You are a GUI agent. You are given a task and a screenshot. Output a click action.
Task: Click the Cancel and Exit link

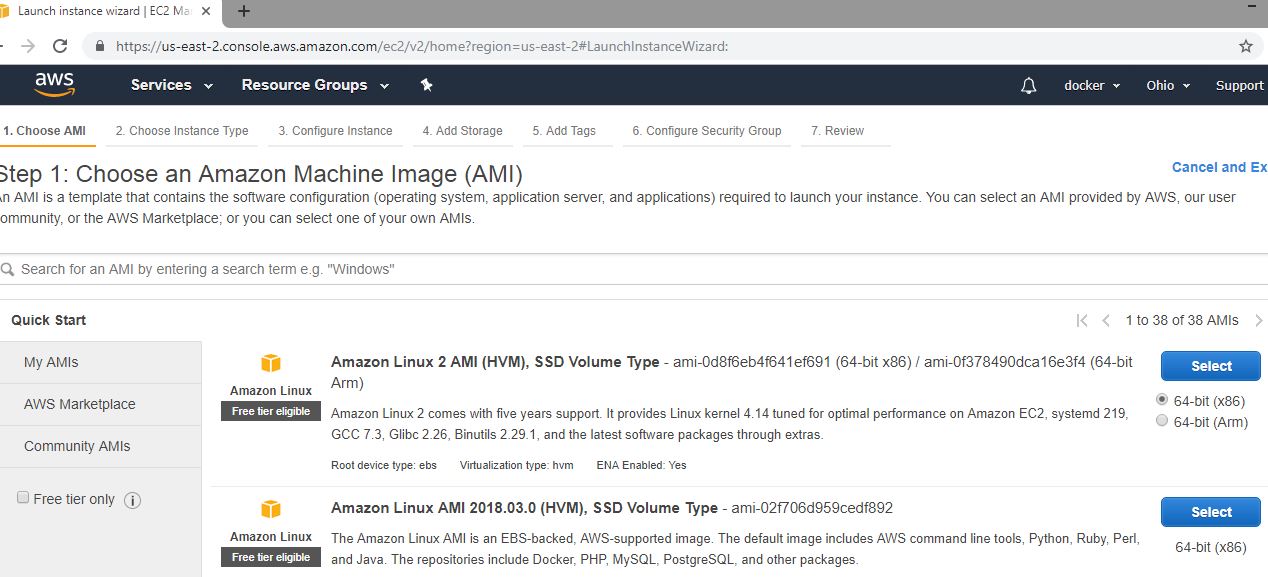click(x=1219, y=168)
